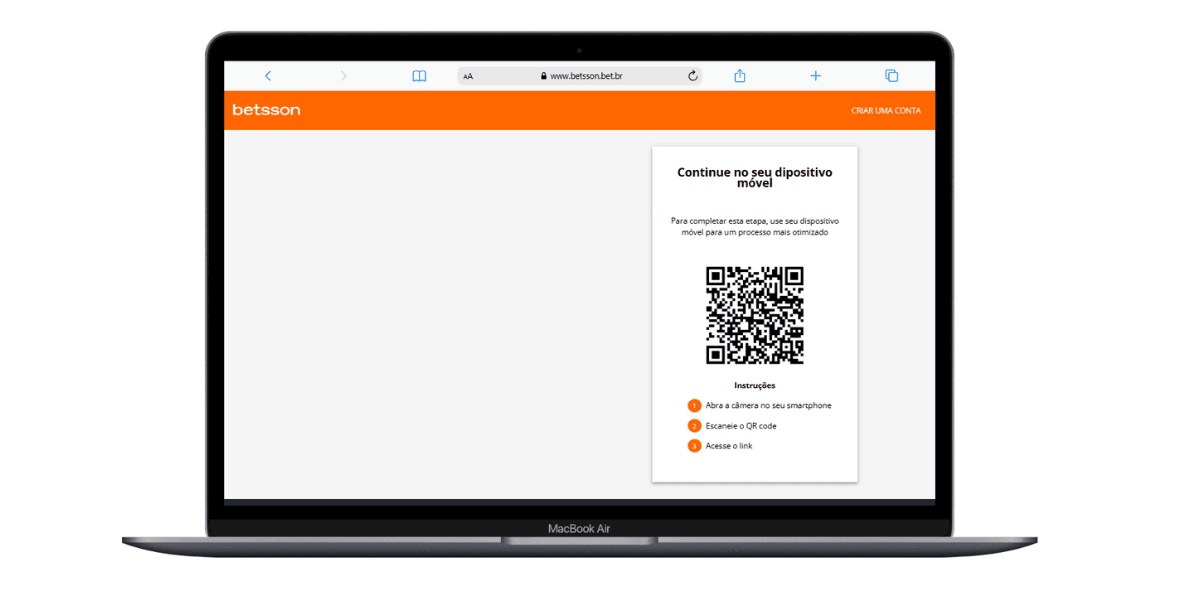Open the share sheet icon
Screen dimensions: 1200x600
point(740,75)
